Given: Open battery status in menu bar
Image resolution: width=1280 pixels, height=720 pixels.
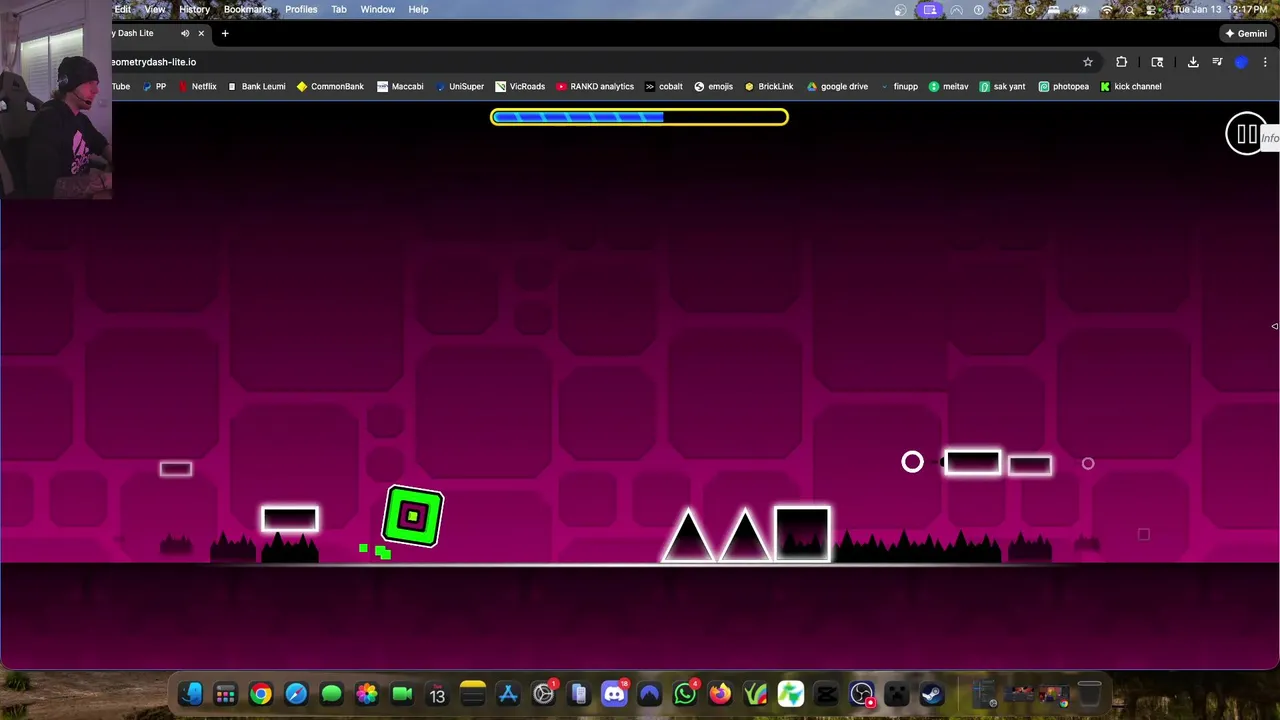Looking at the screenshot, I should 1080,9.
